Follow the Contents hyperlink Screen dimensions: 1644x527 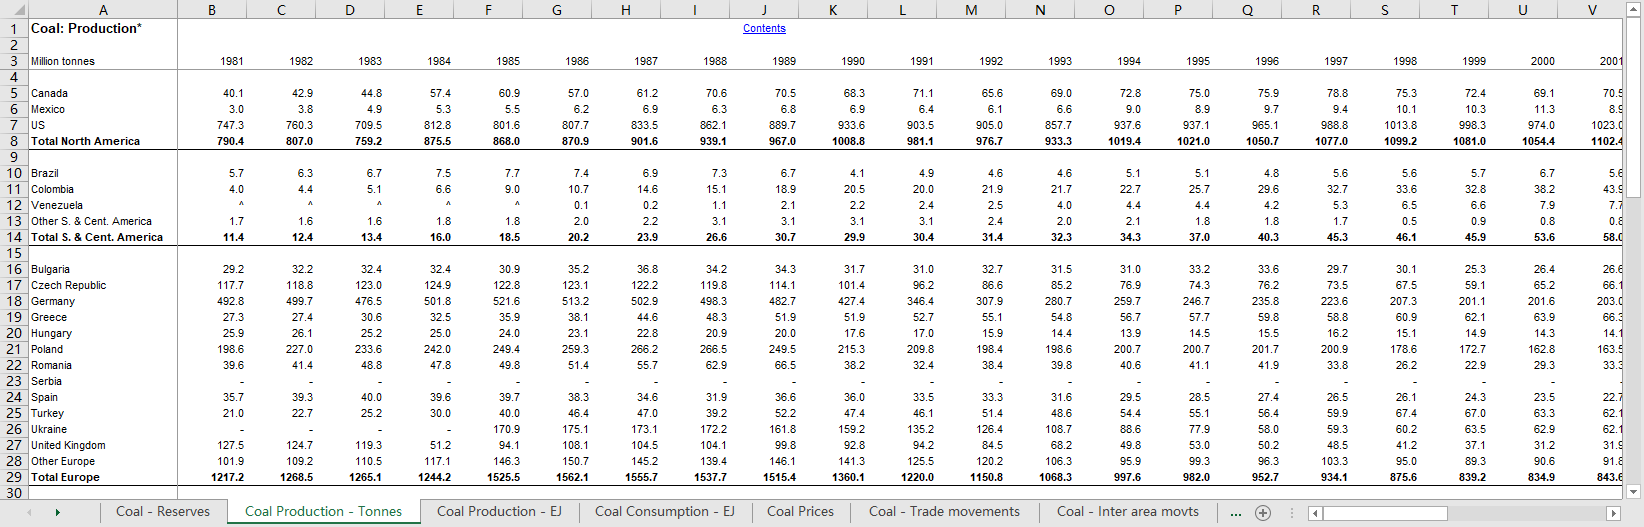coord(764,29)
